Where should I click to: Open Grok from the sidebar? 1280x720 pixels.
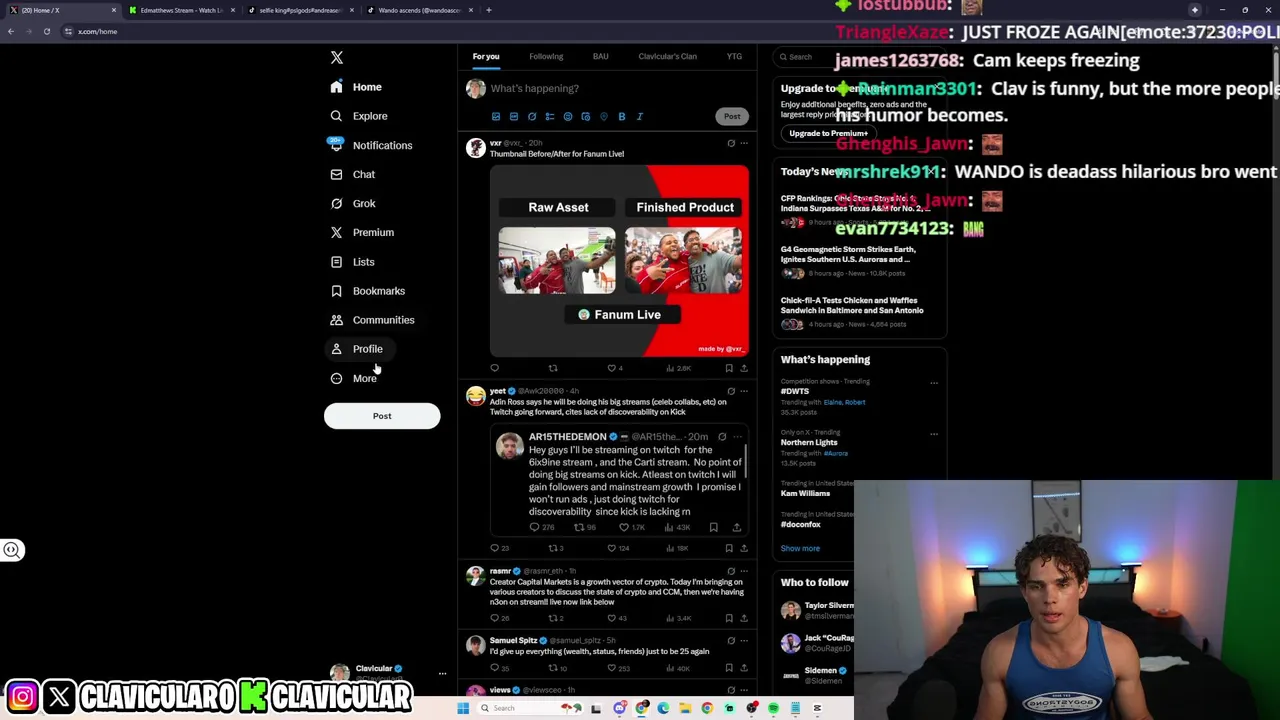(352, 203)
